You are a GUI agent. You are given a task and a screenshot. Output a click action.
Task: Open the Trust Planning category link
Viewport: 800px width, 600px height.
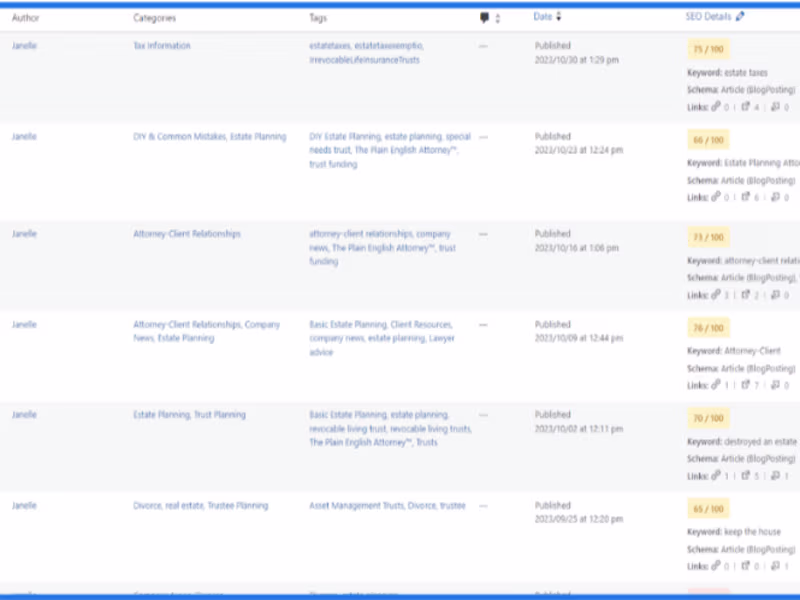click(x=220, y=414)
